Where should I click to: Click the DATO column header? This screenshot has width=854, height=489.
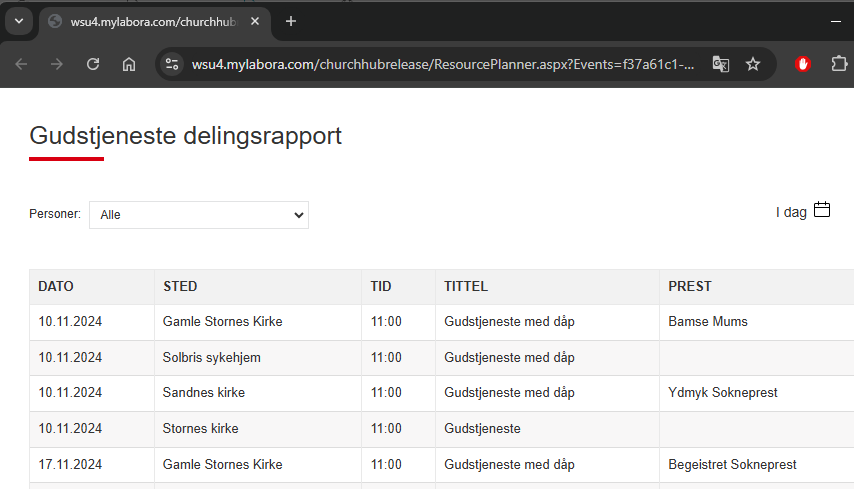point(56,286)
